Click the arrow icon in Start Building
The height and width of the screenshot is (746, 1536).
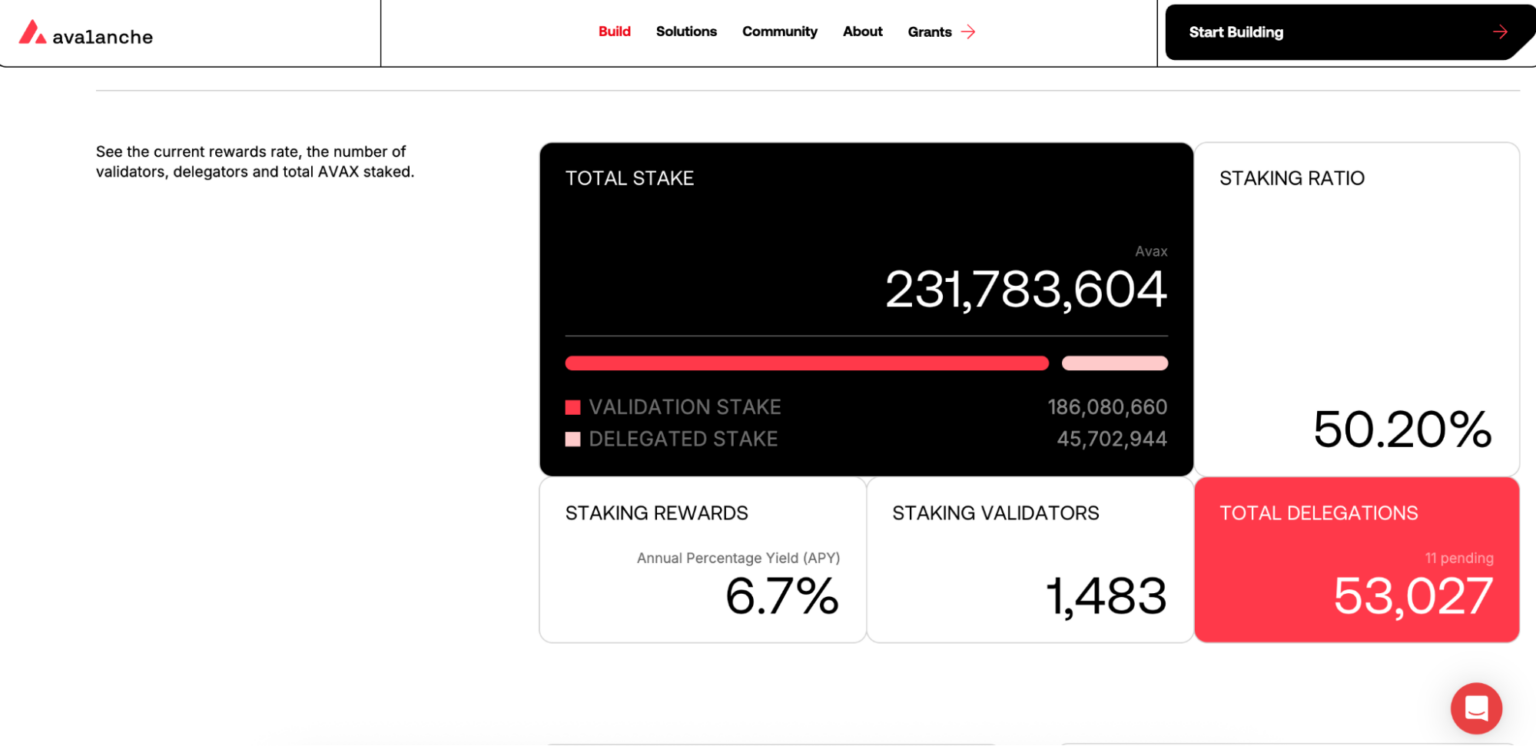[x=1500, y=32]
